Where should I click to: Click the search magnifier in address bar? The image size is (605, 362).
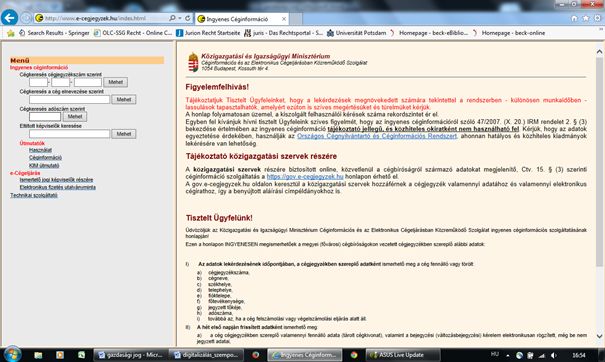pos(172,18)
